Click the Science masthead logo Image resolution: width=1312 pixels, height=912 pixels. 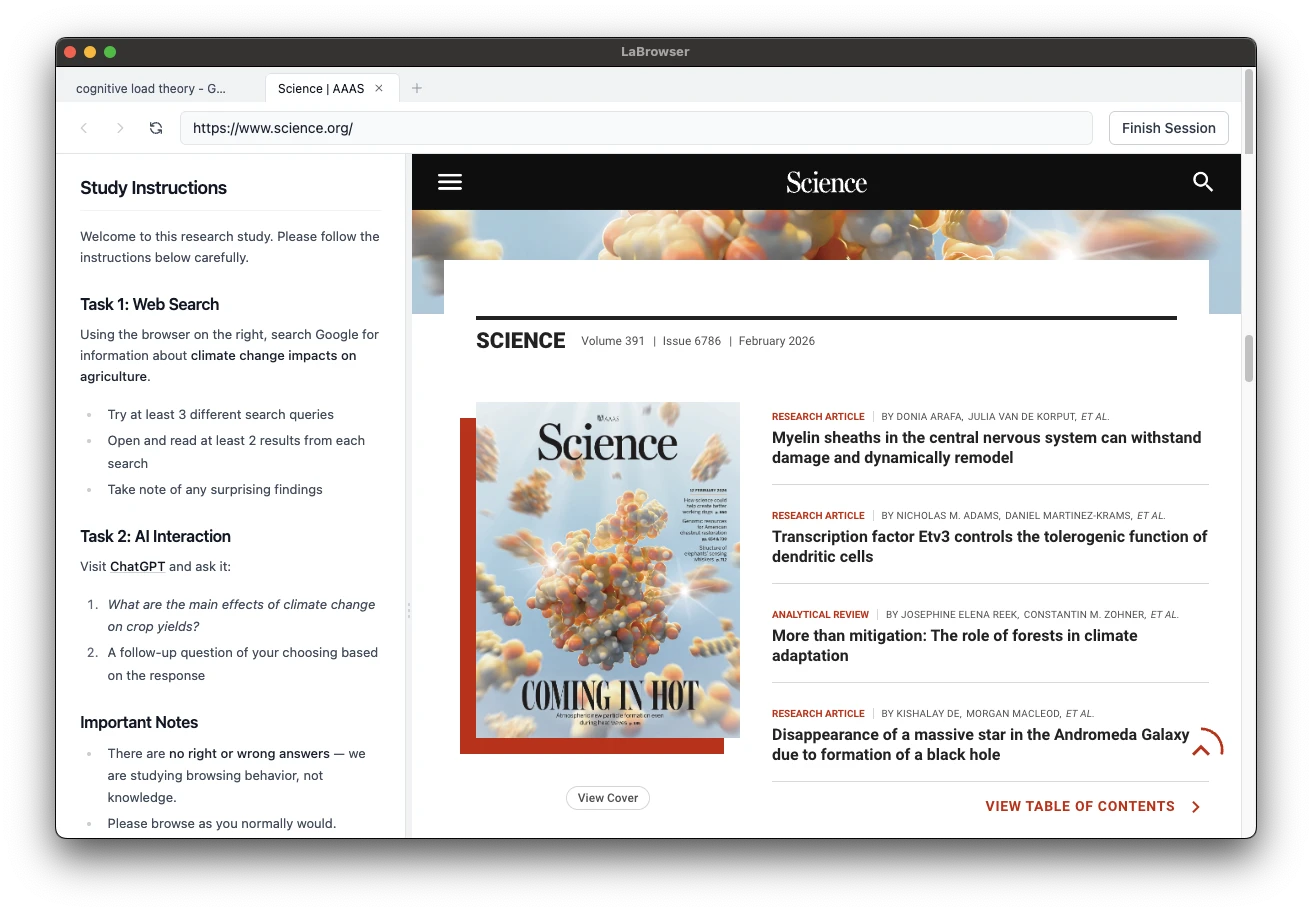tap(826, 182)
